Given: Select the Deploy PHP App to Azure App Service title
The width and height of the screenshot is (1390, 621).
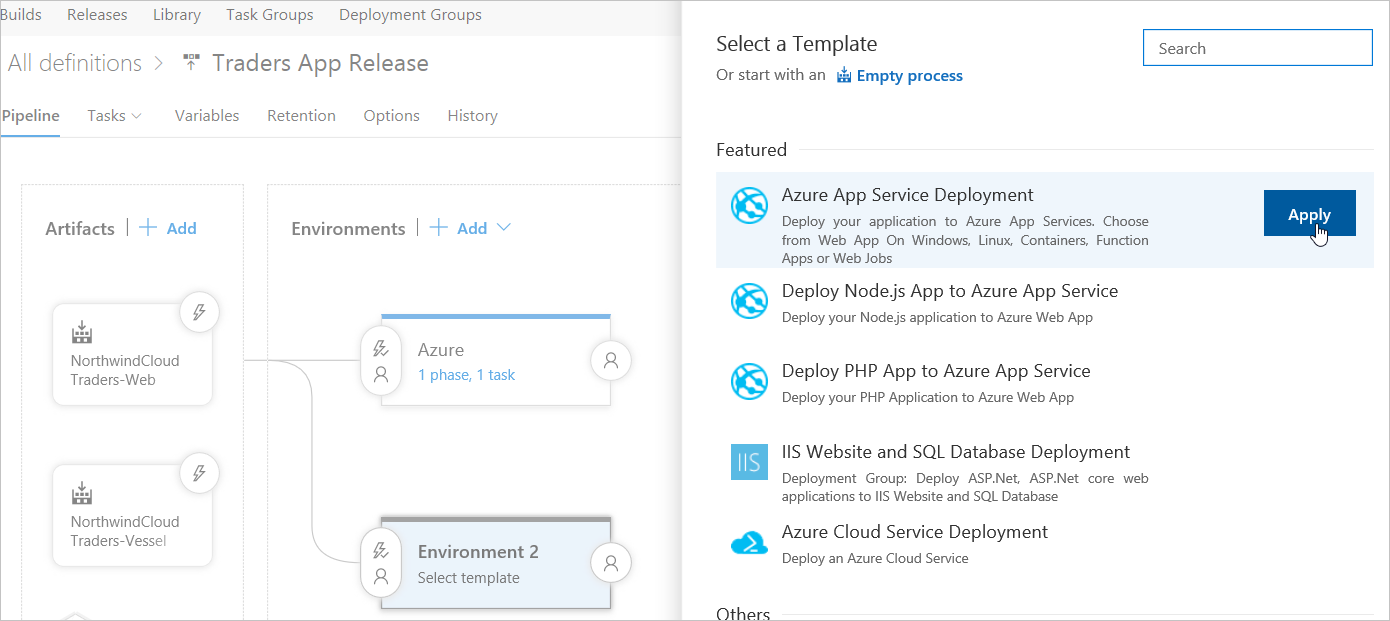Looking at the screenshot, I should tap(936, 371).
